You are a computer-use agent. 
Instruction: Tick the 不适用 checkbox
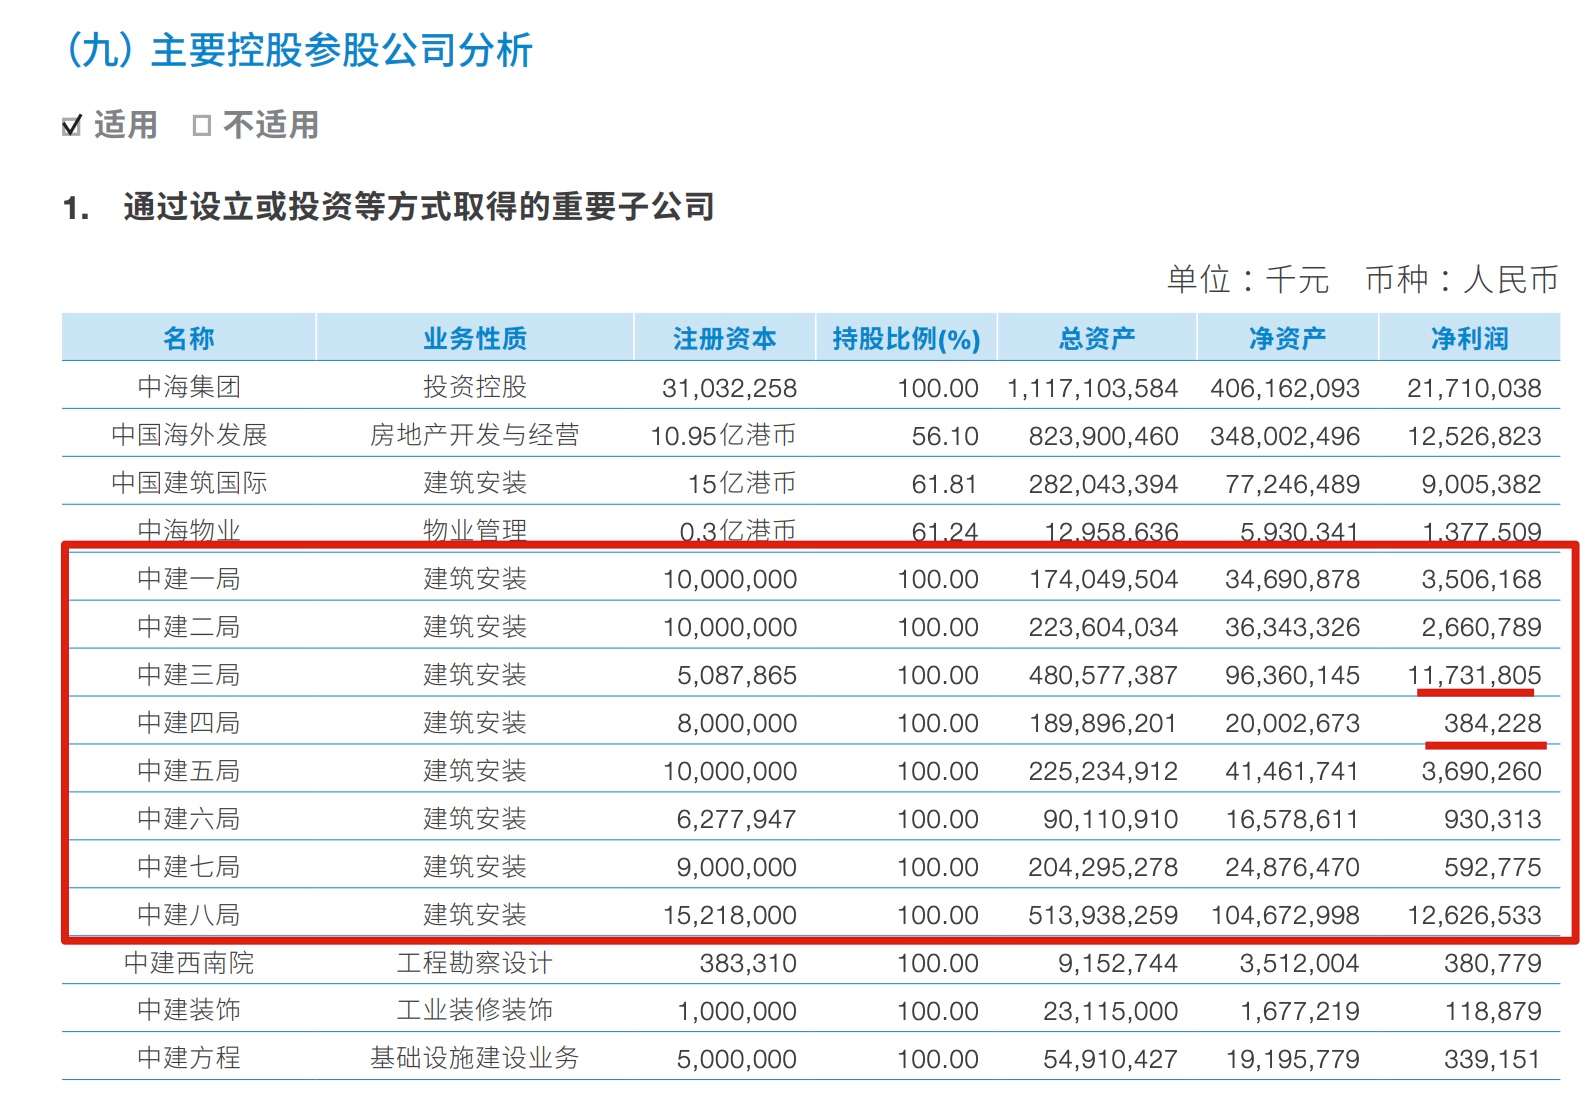click(202, 126)
